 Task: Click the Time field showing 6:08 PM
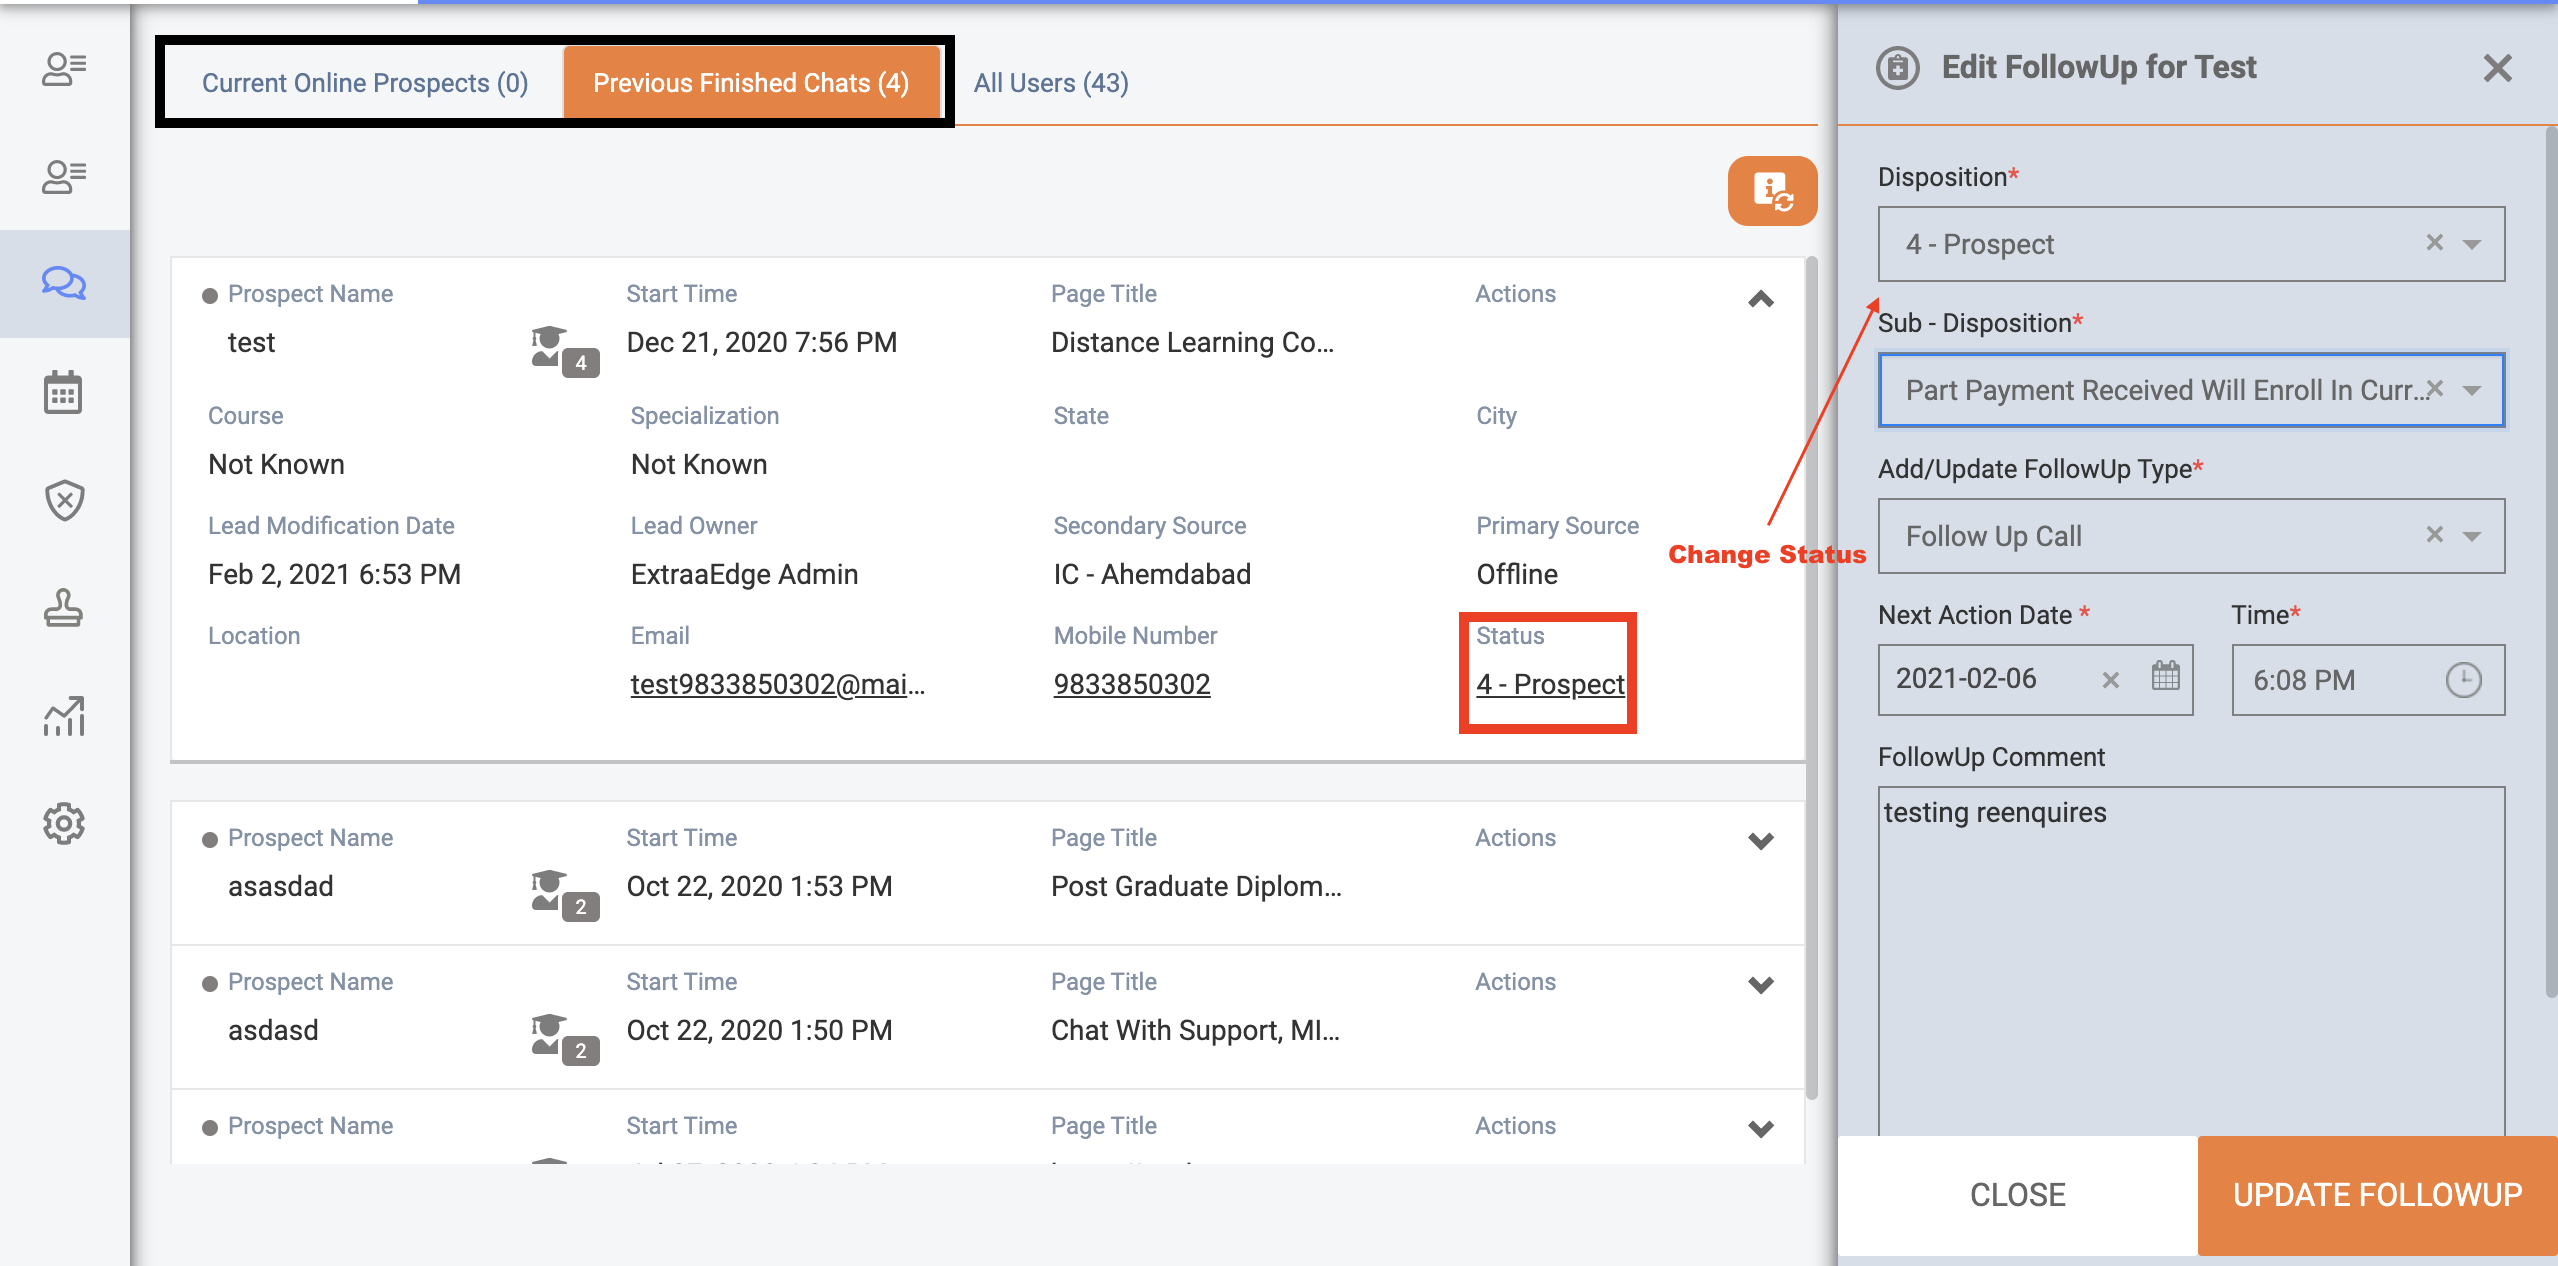click(2368, 680)
